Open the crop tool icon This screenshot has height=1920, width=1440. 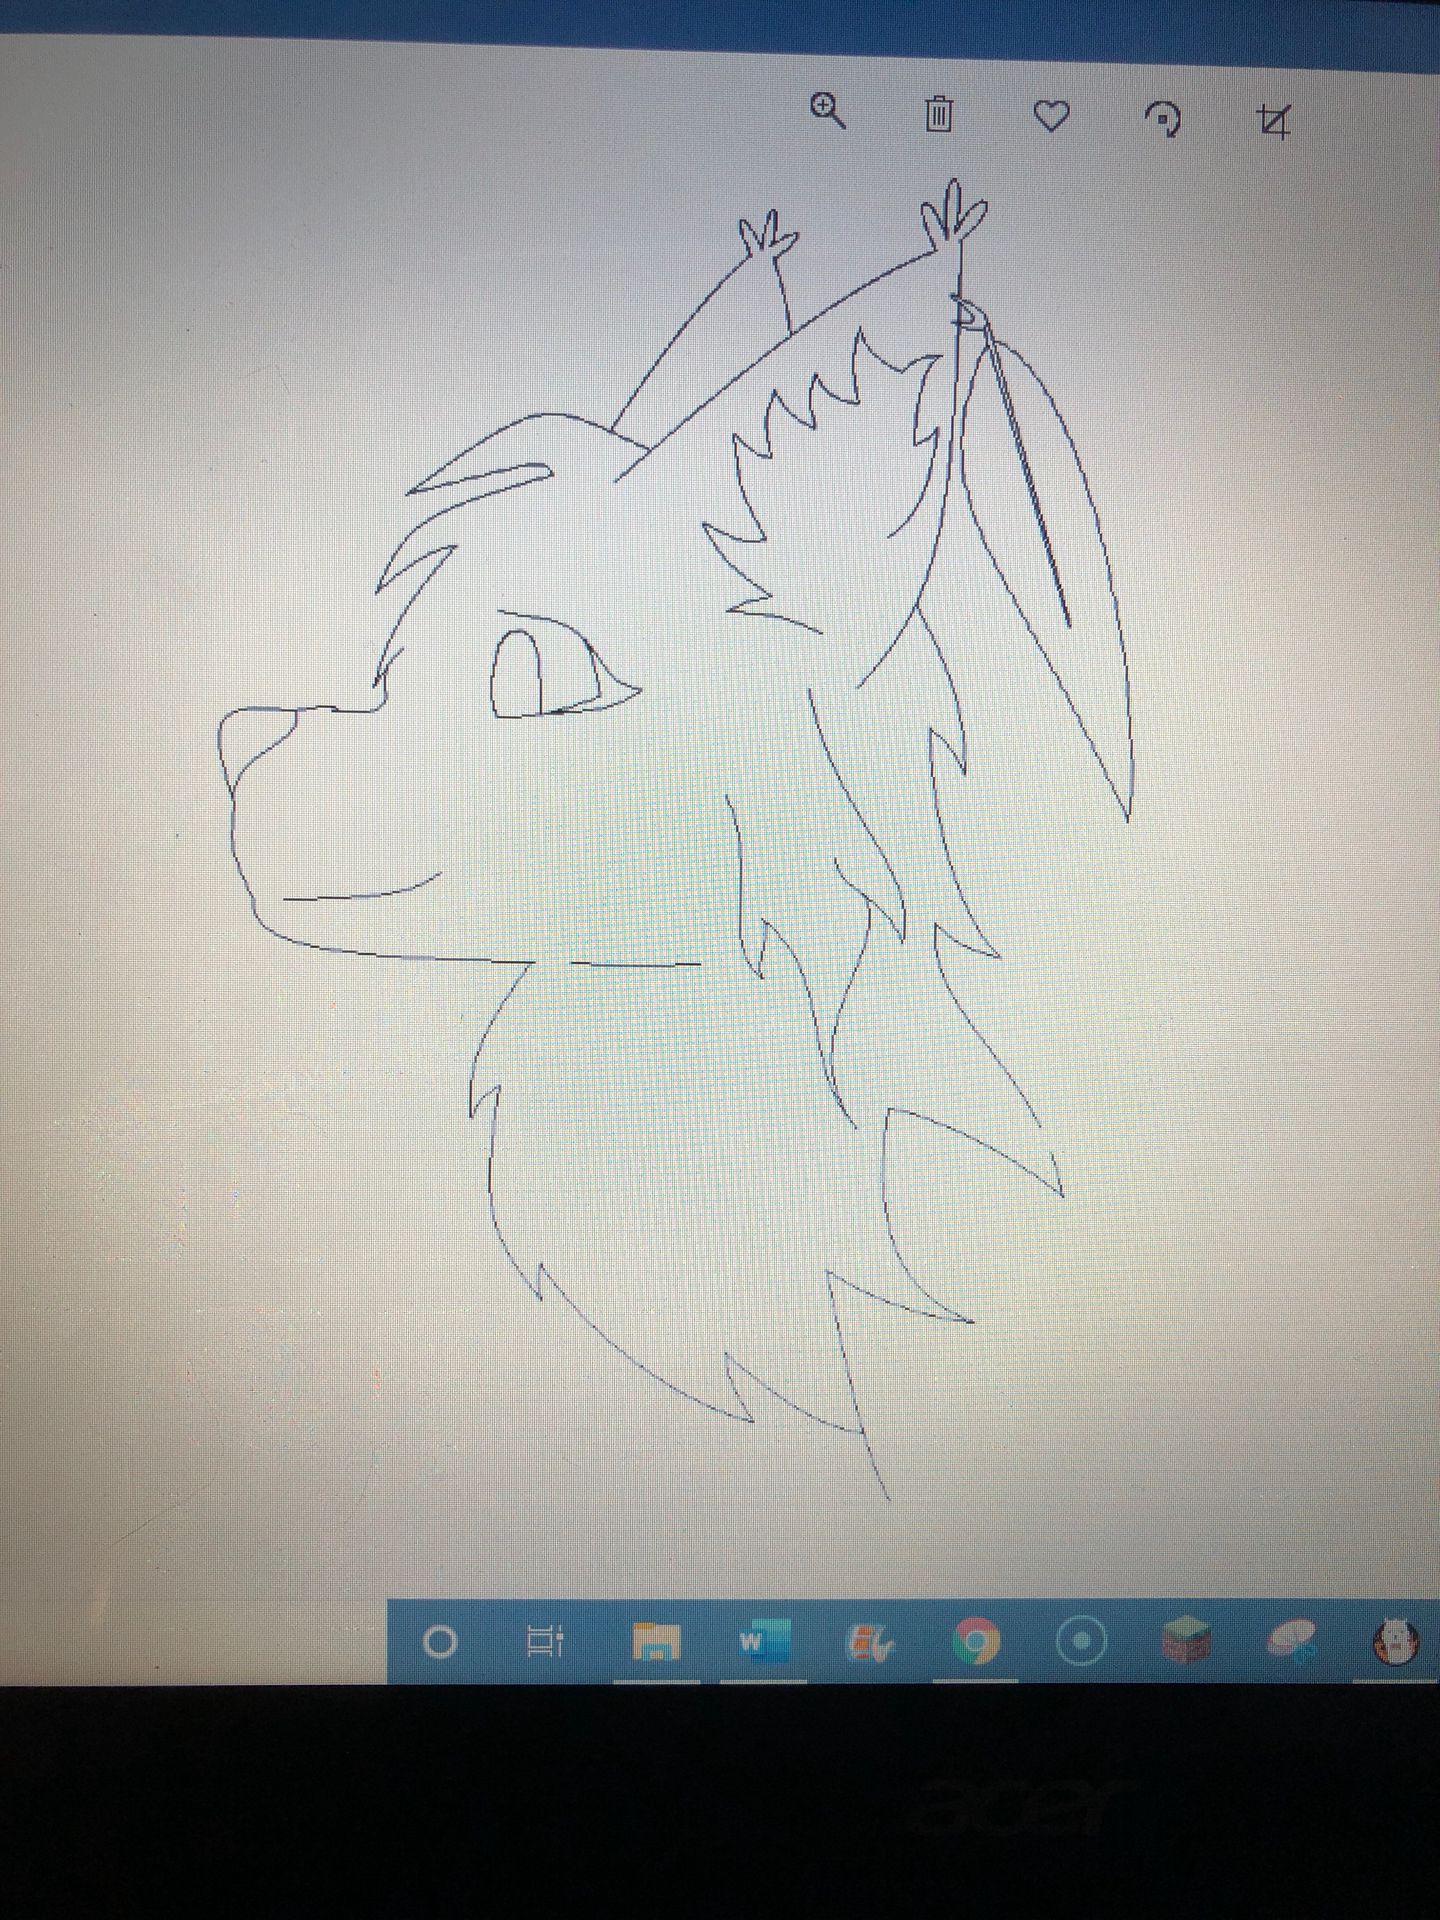1273,122
